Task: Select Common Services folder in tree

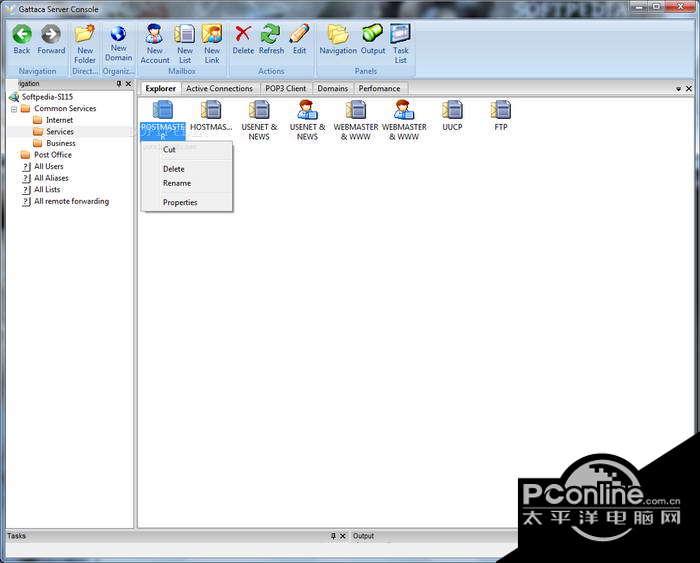Action: coord(65,108)
